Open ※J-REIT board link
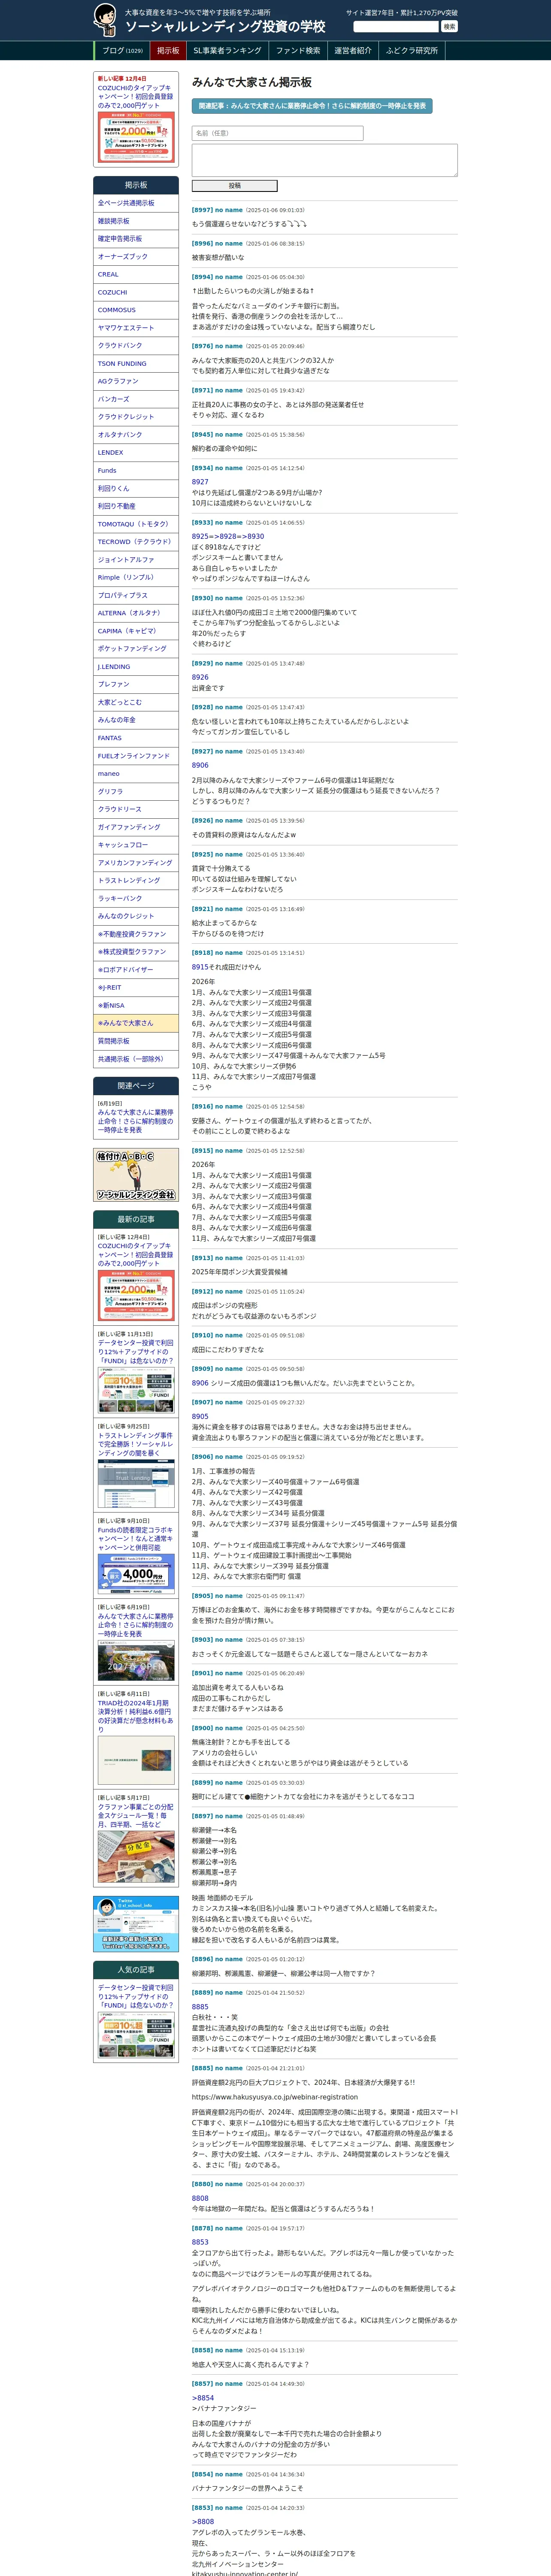This screenshot has height=2576, width=551. pos(136,987)
